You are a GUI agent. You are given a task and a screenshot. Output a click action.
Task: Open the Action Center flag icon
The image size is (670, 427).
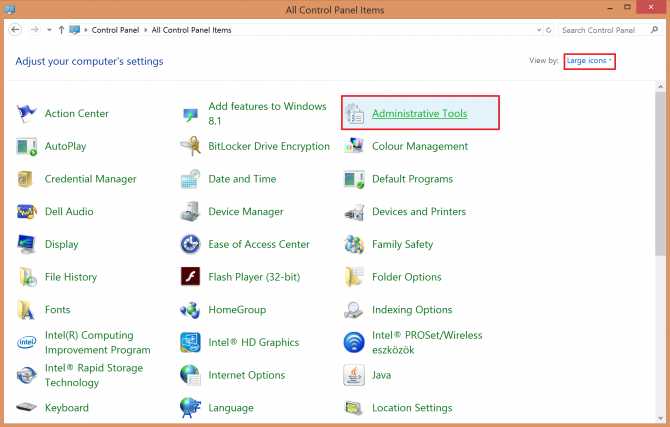[x=26, y=114]
